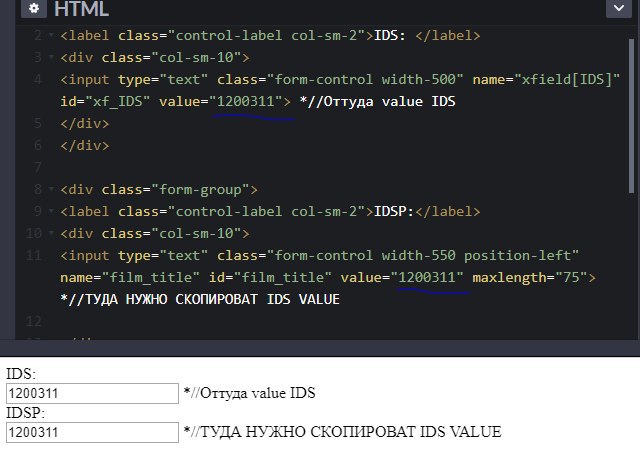Click the "HTML" panel title
Screen dimensions: 640x464
pos(81,9)
